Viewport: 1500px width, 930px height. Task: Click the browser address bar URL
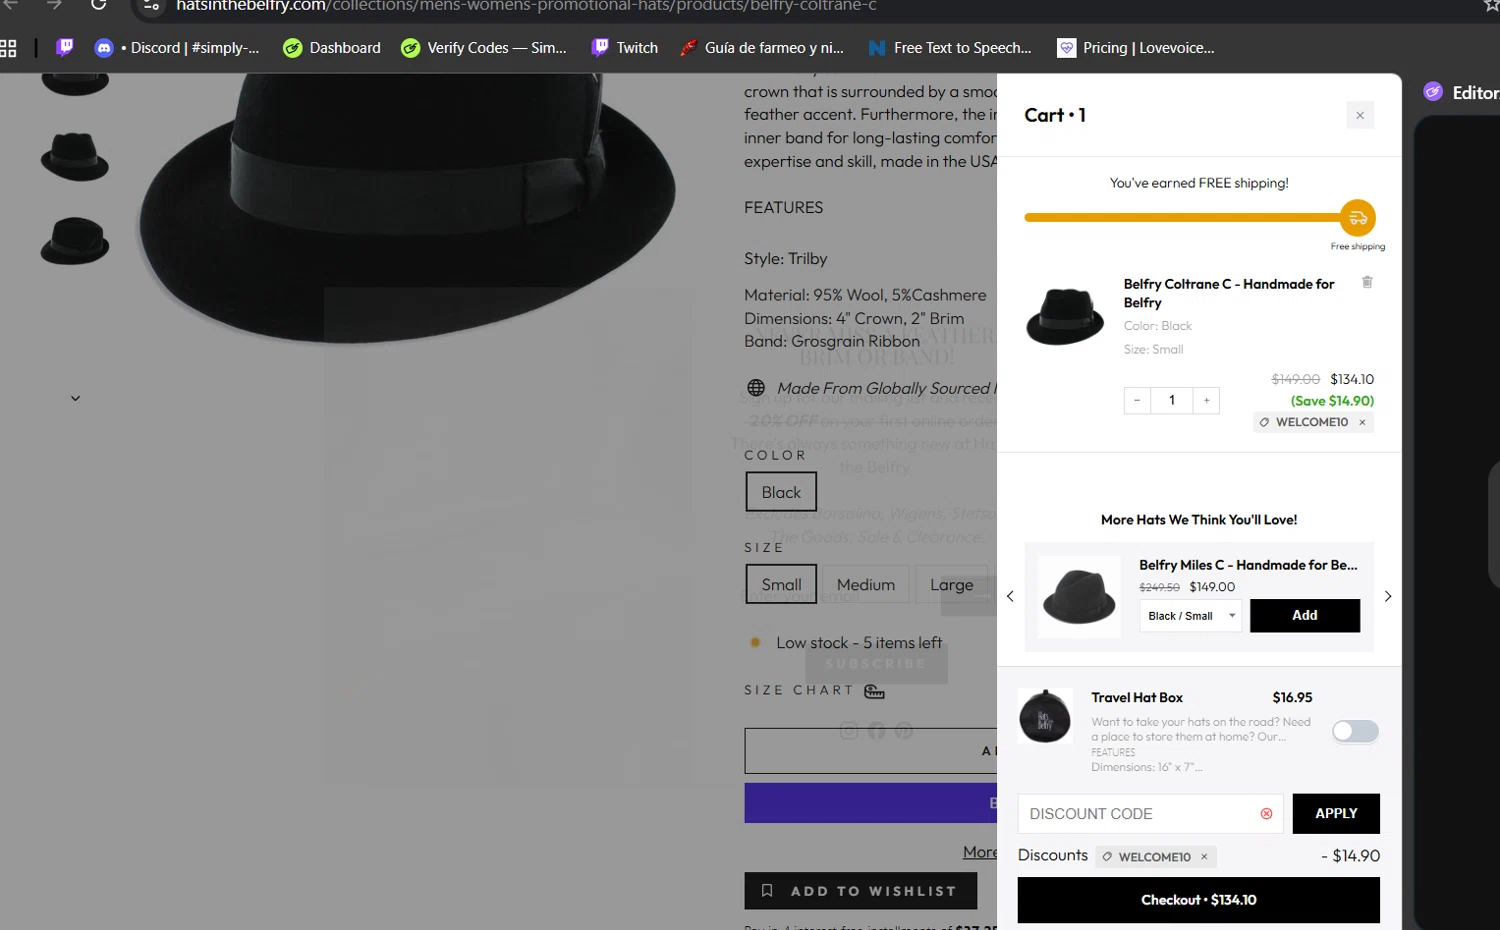click(x=526, y=6)
